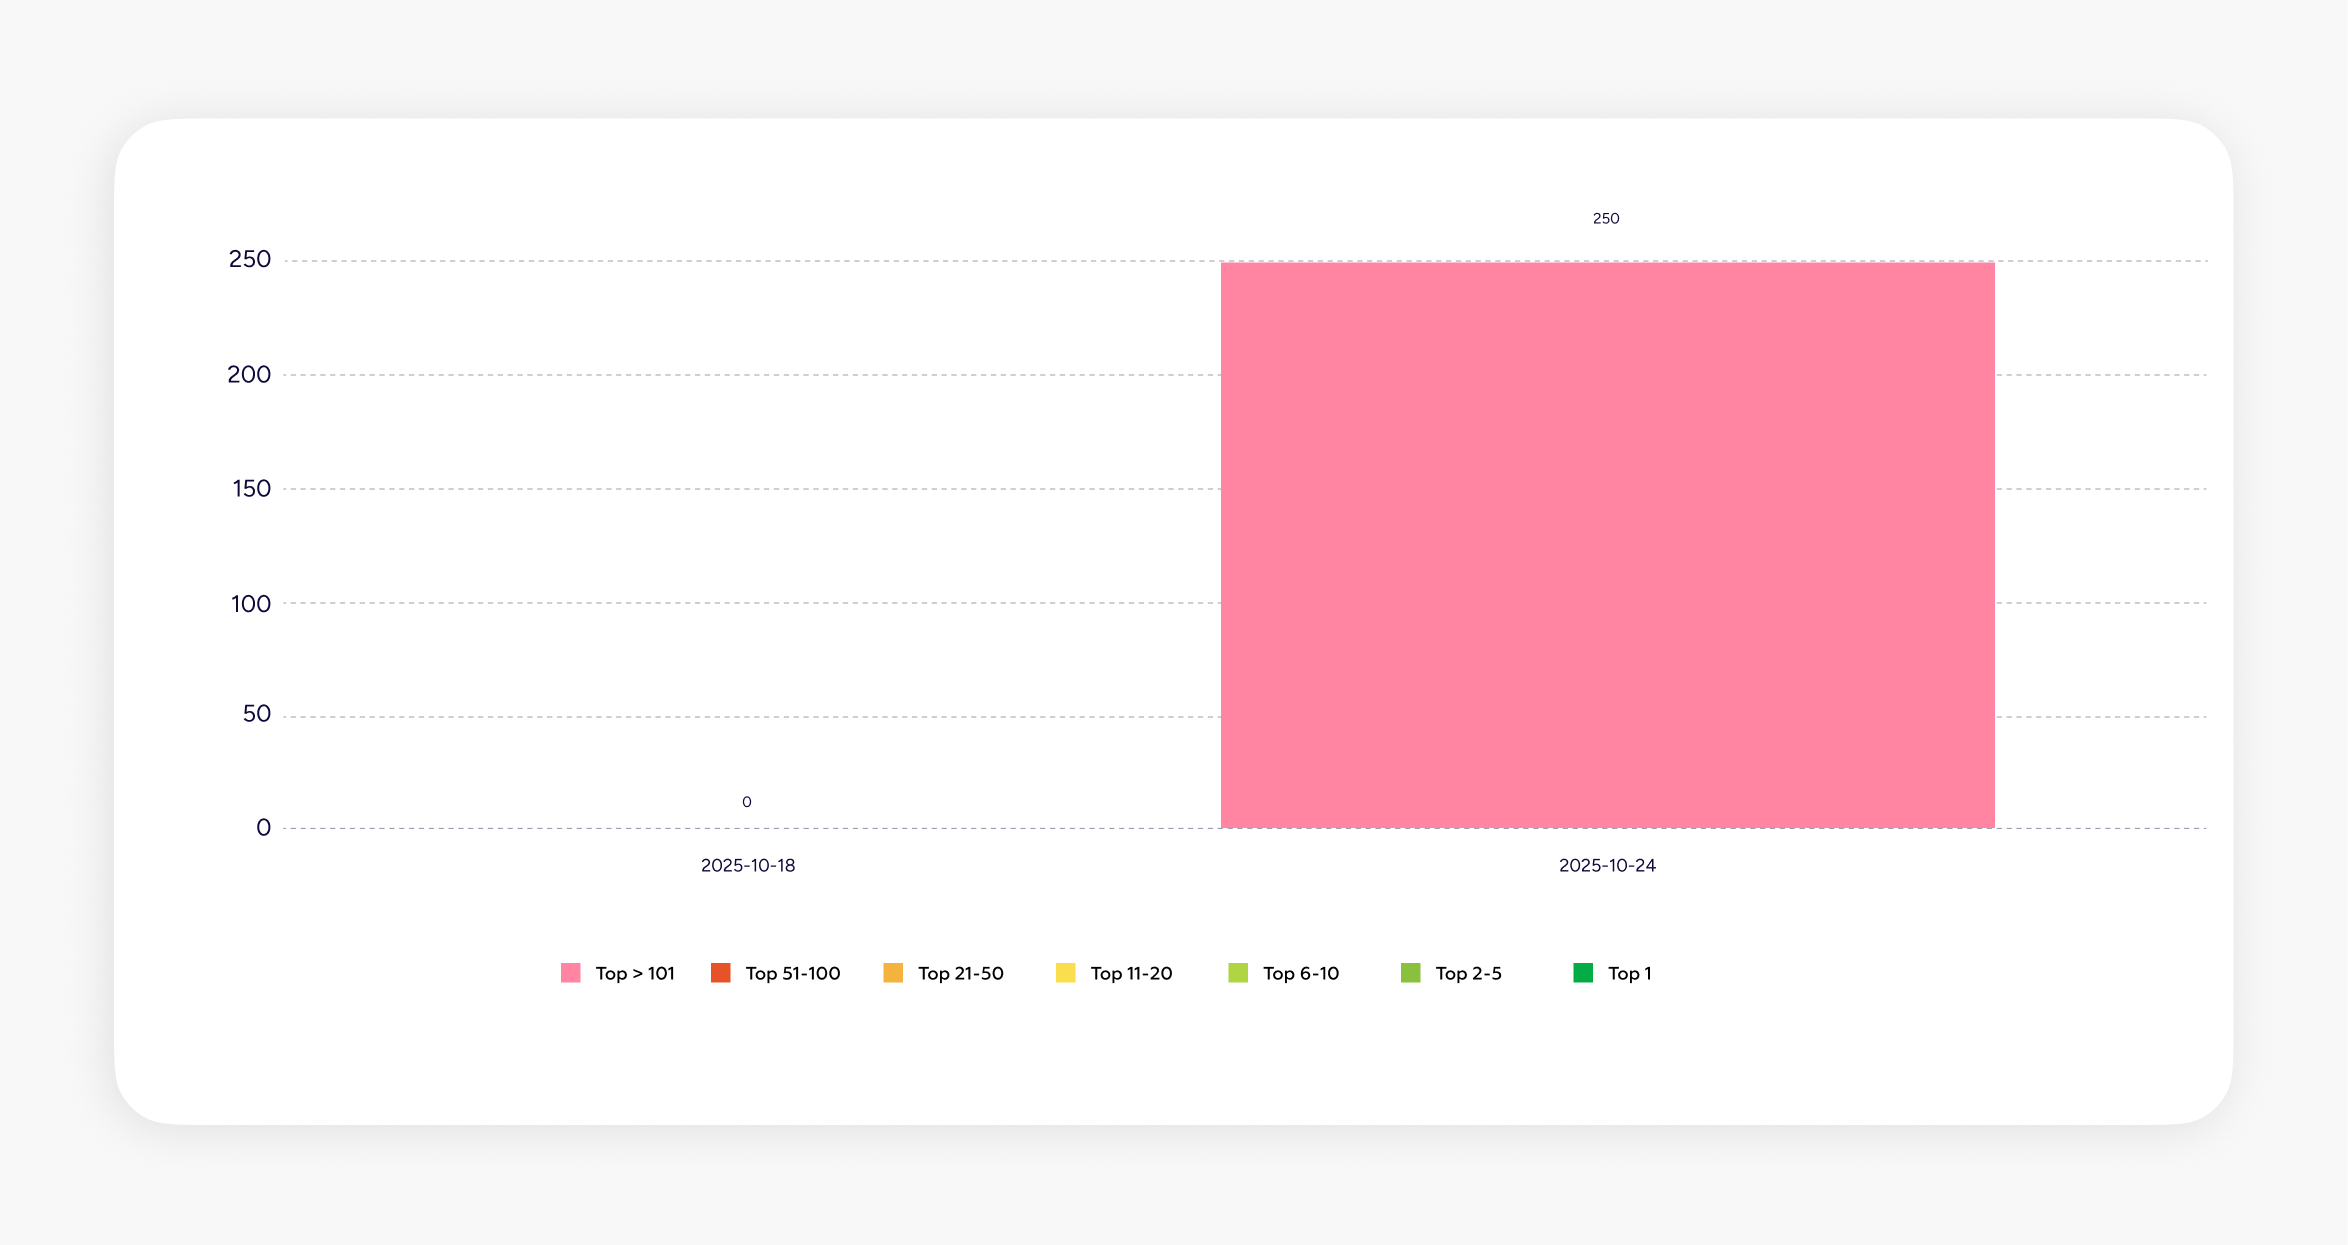The height and width of the screenshot is (1245, 2348).
Task: Click the lime Top 6-10 legend swatch
Action: point(1238,973)
